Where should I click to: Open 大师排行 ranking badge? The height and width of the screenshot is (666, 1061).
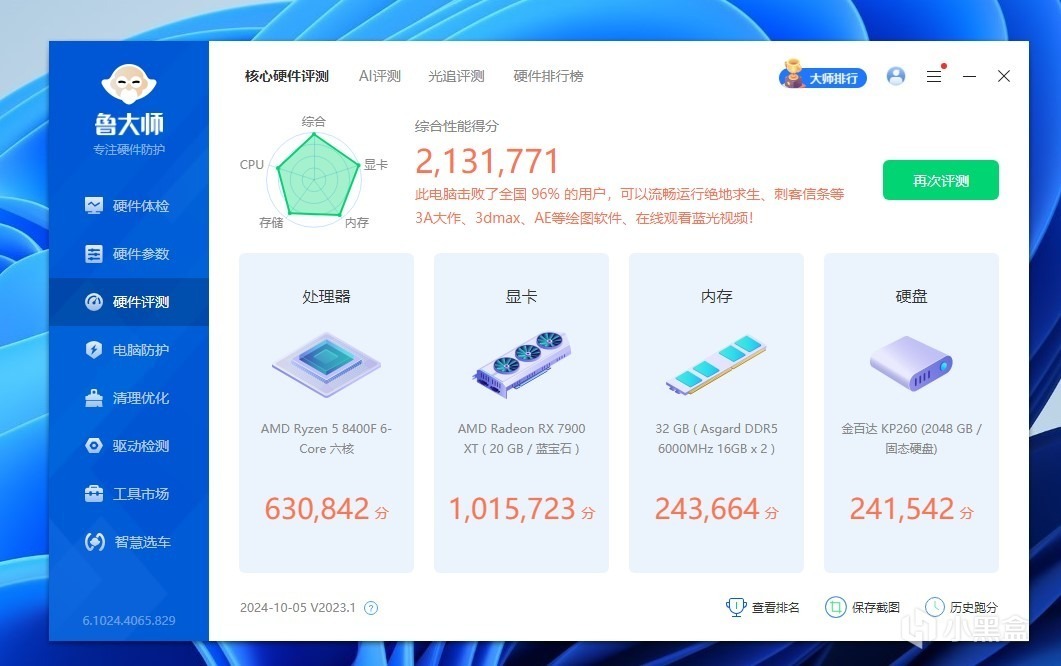(823, 76)
